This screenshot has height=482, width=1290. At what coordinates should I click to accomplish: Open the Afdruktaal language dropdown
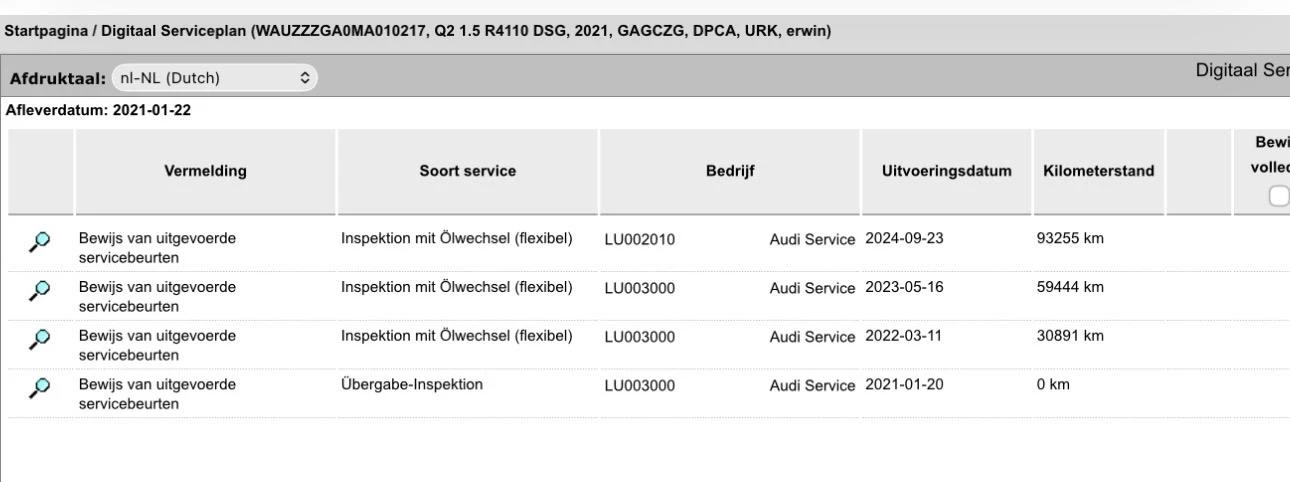coord(214,78)
